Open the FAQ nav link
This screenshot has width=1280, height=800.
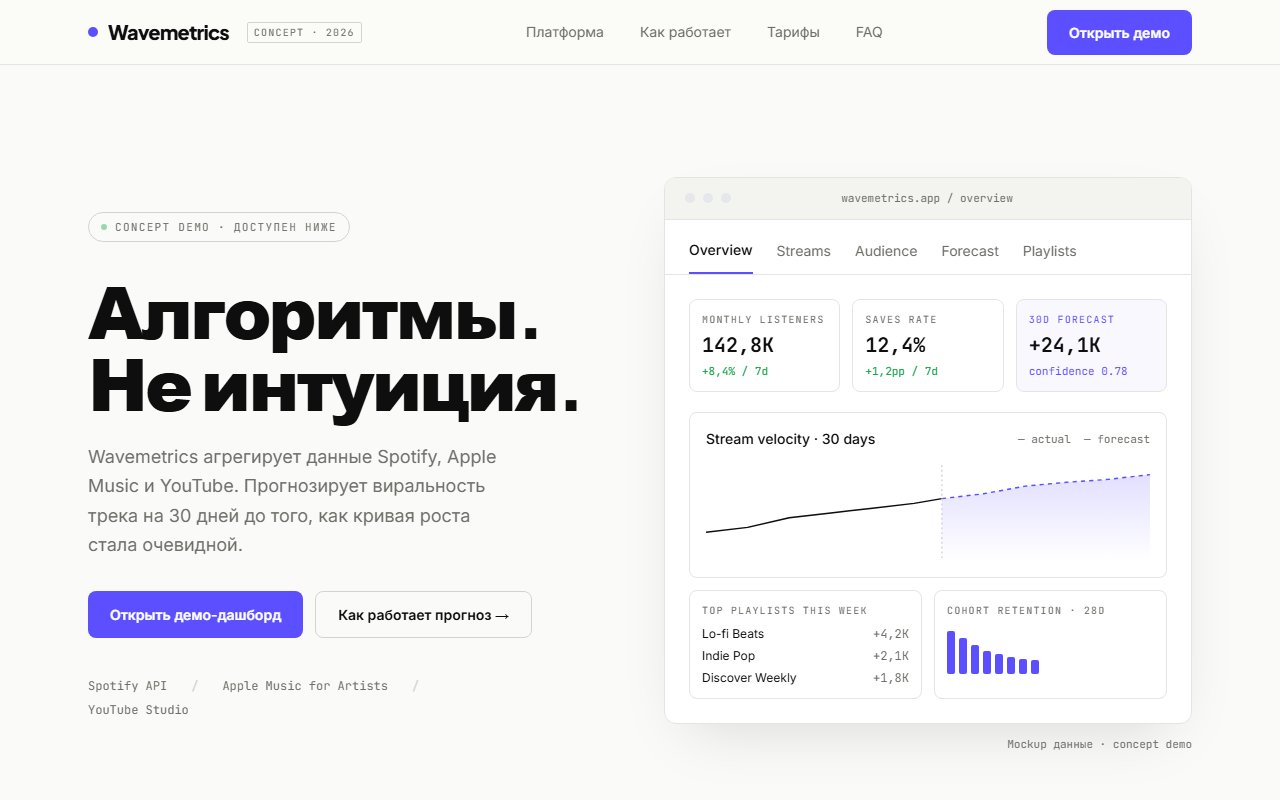click(869, 32)
